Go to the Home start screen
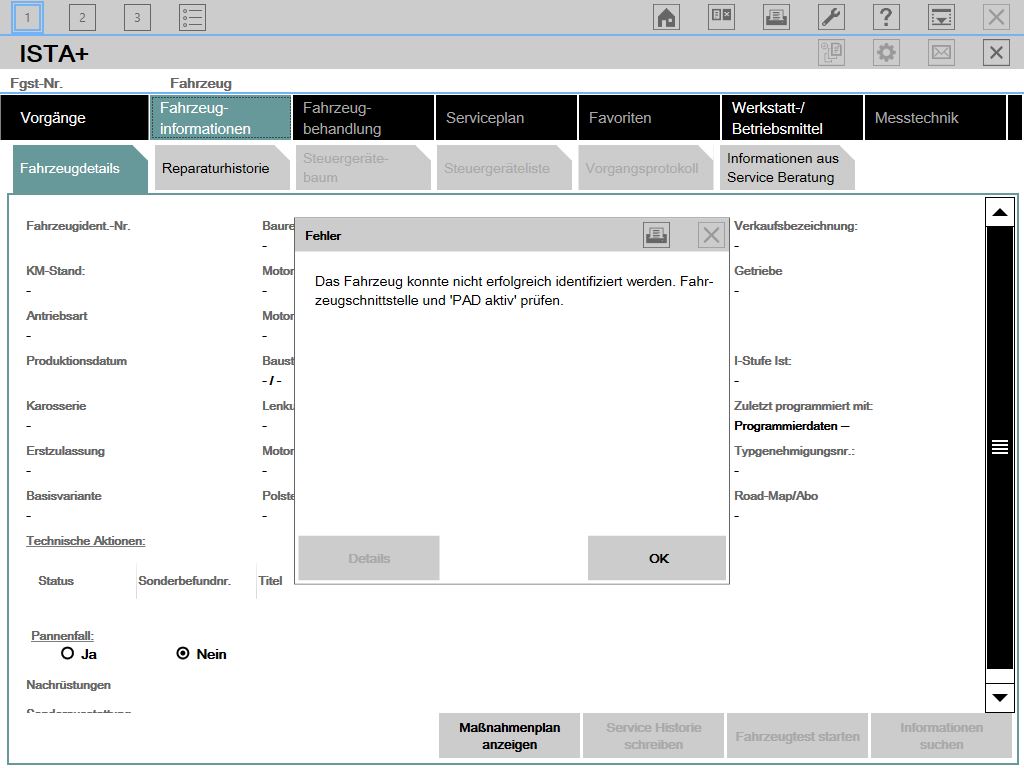This screenshot has width=1024, height=768. coord(666,17)
